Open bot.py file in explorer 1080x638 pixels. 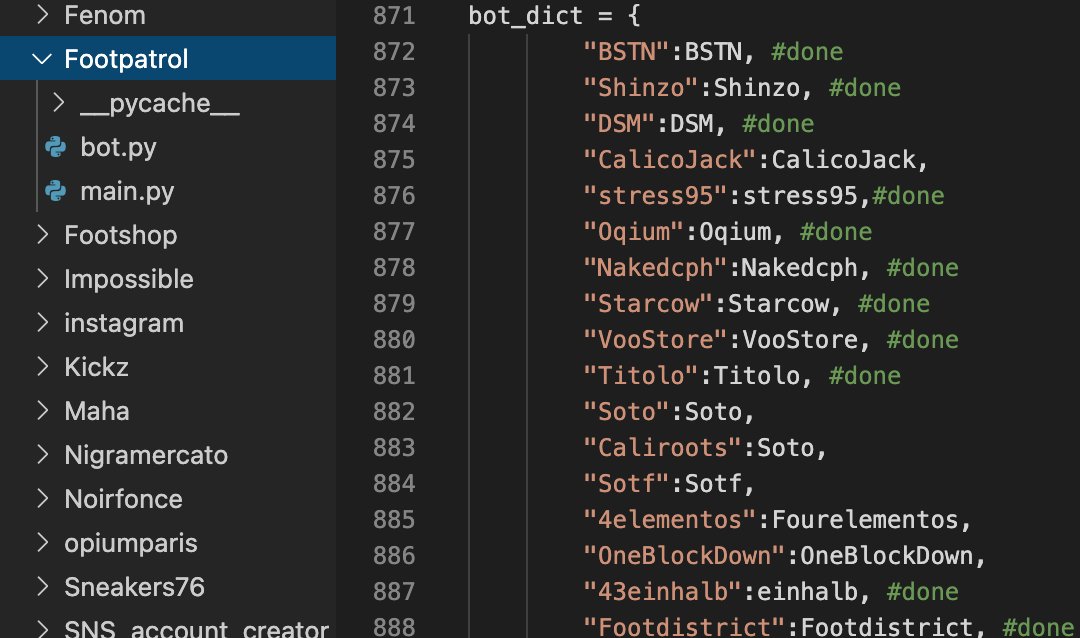click(x=118, y=147)
